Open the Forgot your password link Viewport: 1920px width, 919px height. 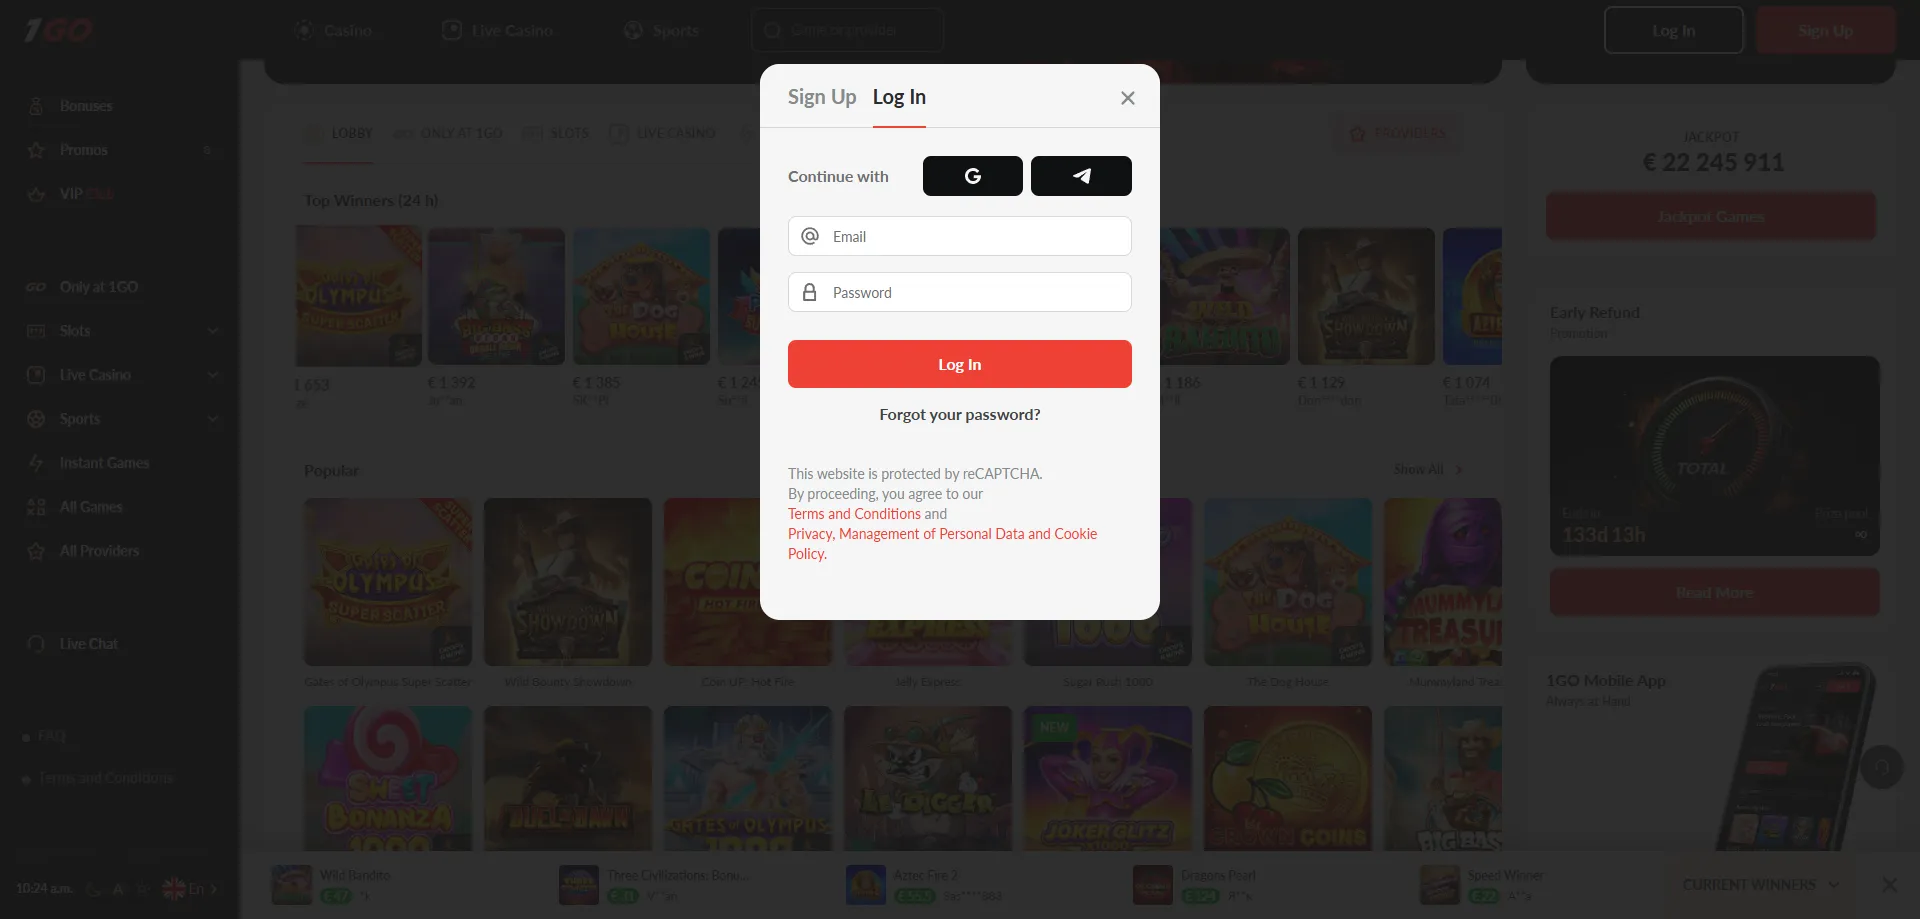[x=959, y=414]
